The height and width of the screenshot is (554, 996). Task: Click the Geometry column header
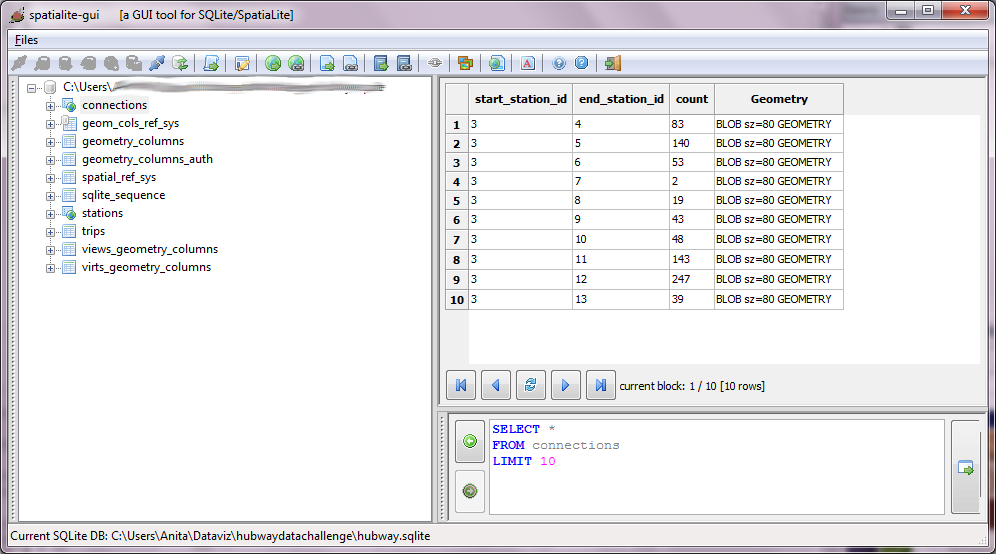coord(778,99)
